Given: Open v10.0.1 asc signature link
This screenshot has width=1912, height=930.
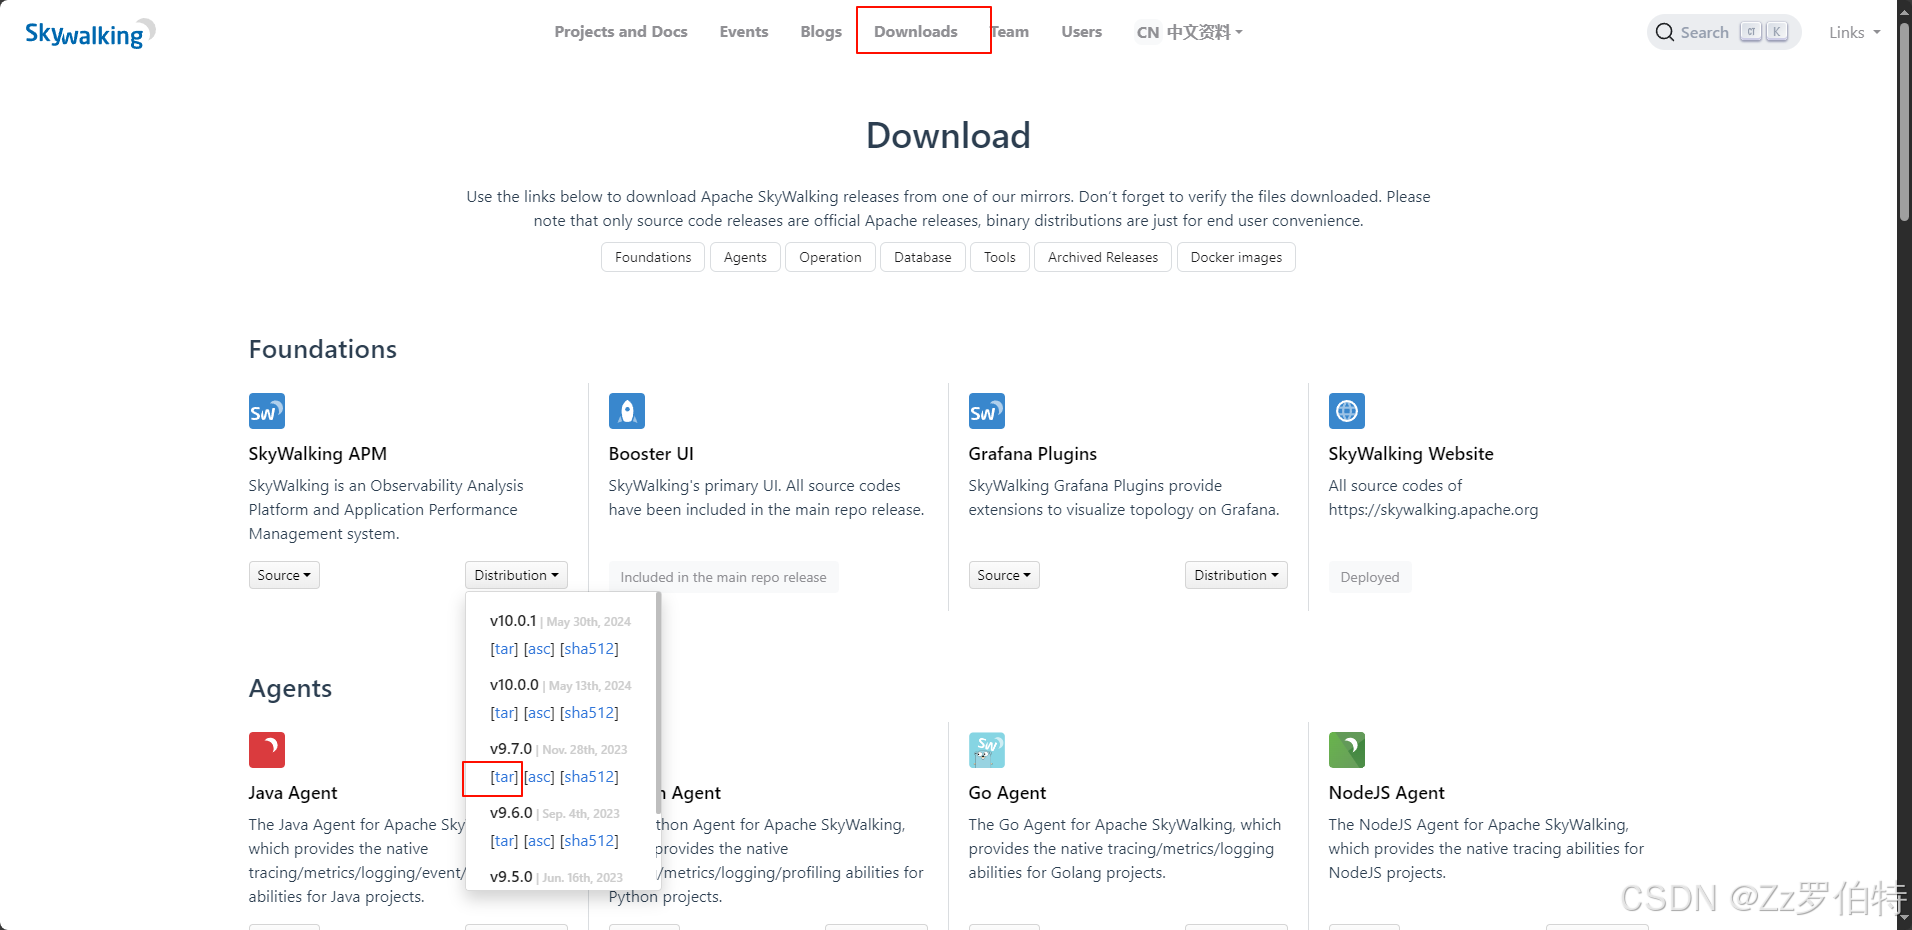Looking at the screenshot, I should coord(539,649).
